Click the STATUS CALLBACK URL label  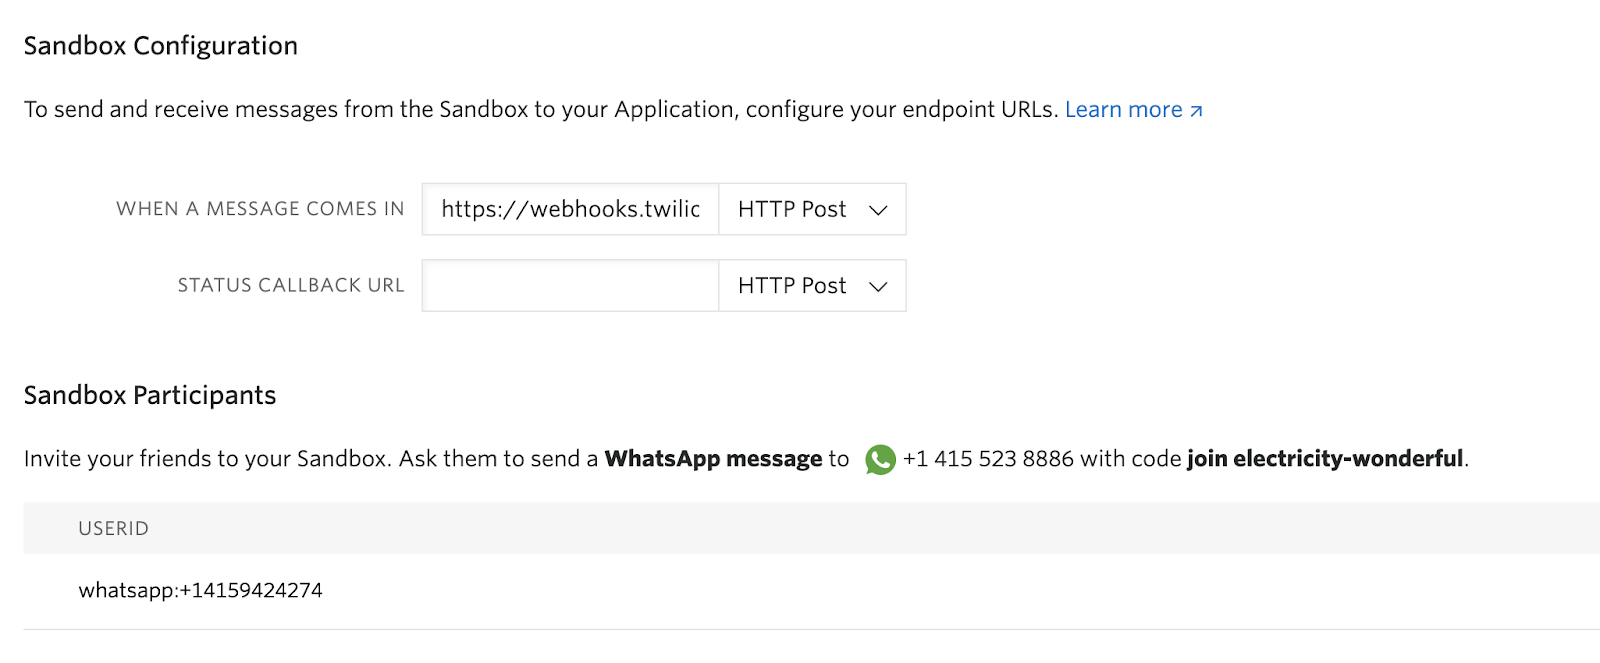[291, 286]
